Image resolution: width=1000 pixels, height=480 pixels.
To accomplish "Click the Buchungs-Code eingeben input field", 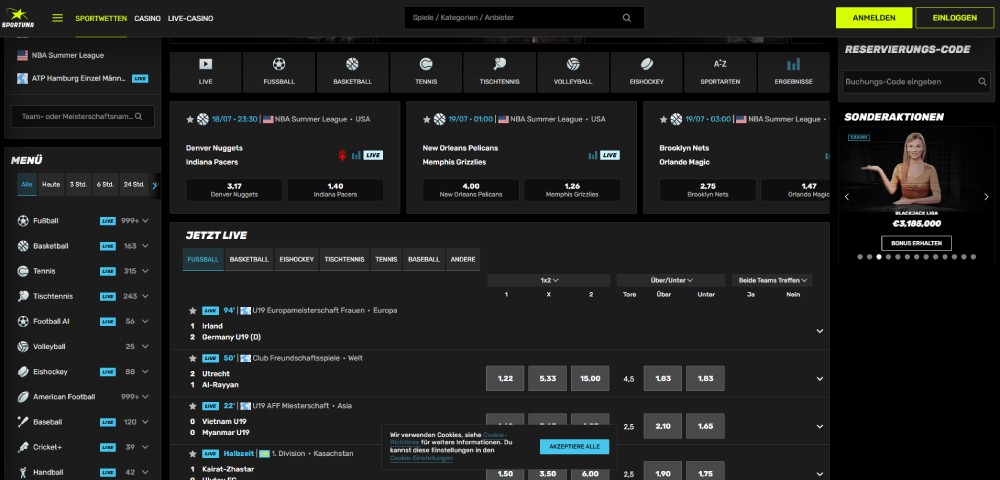I will tap(906, 81).
